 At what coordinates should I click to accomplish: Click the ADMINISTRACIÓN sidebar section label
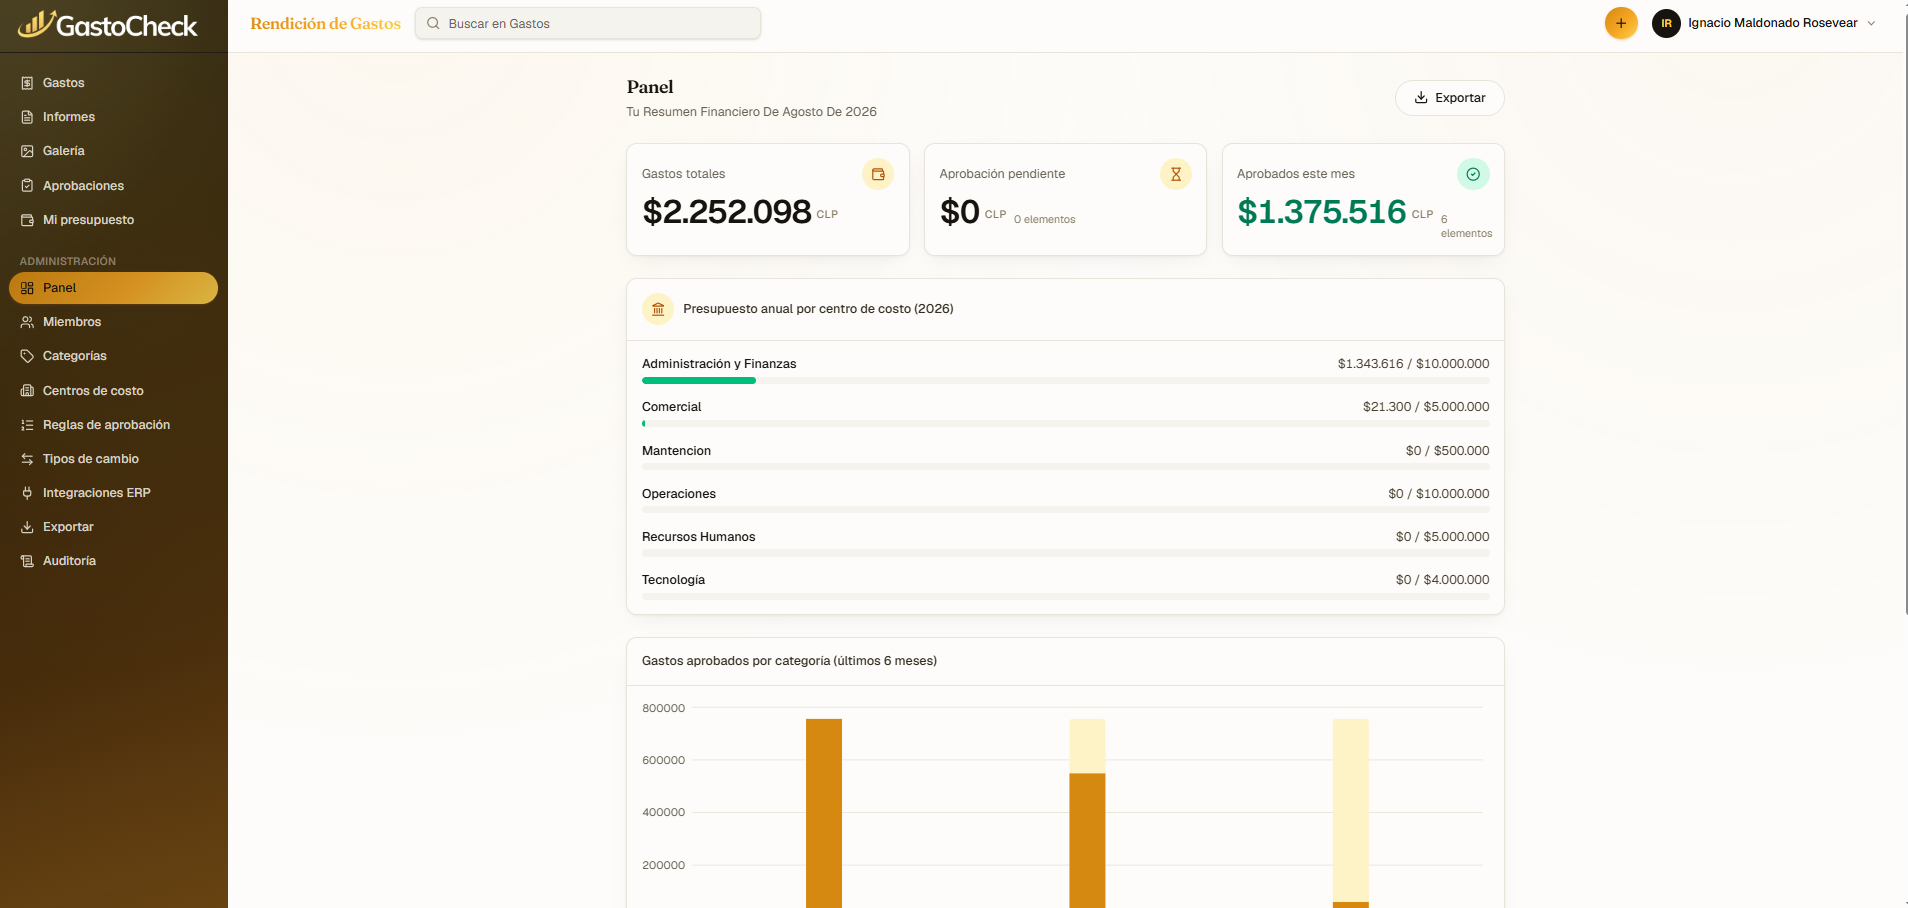coord(68,261)
